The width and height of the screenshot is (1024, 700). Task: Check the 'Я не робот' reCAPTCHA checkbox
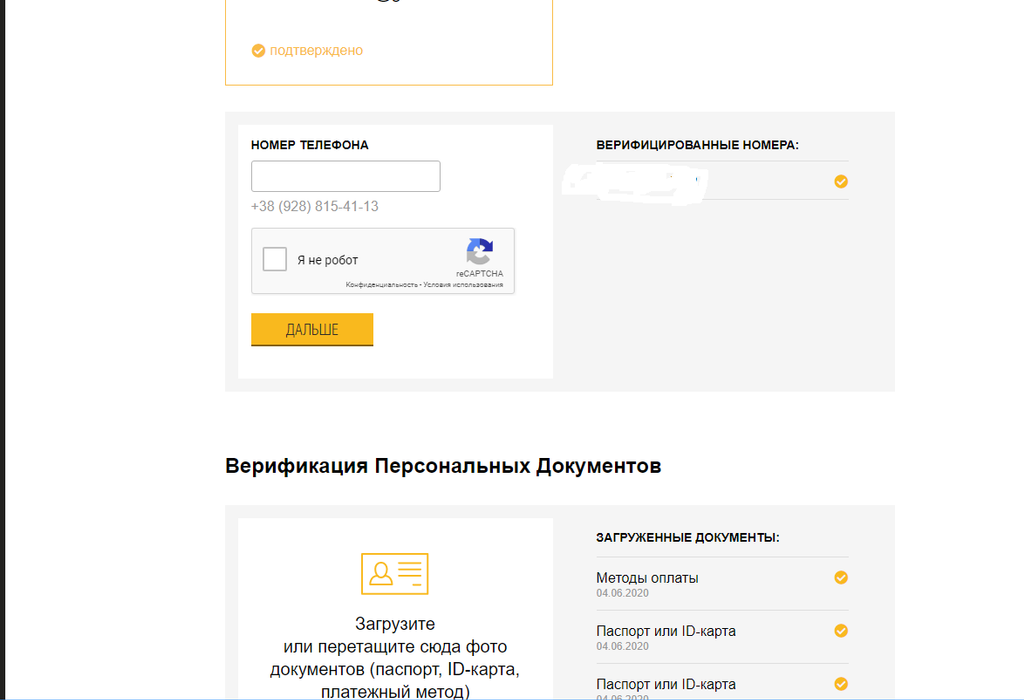pos(275,259)
